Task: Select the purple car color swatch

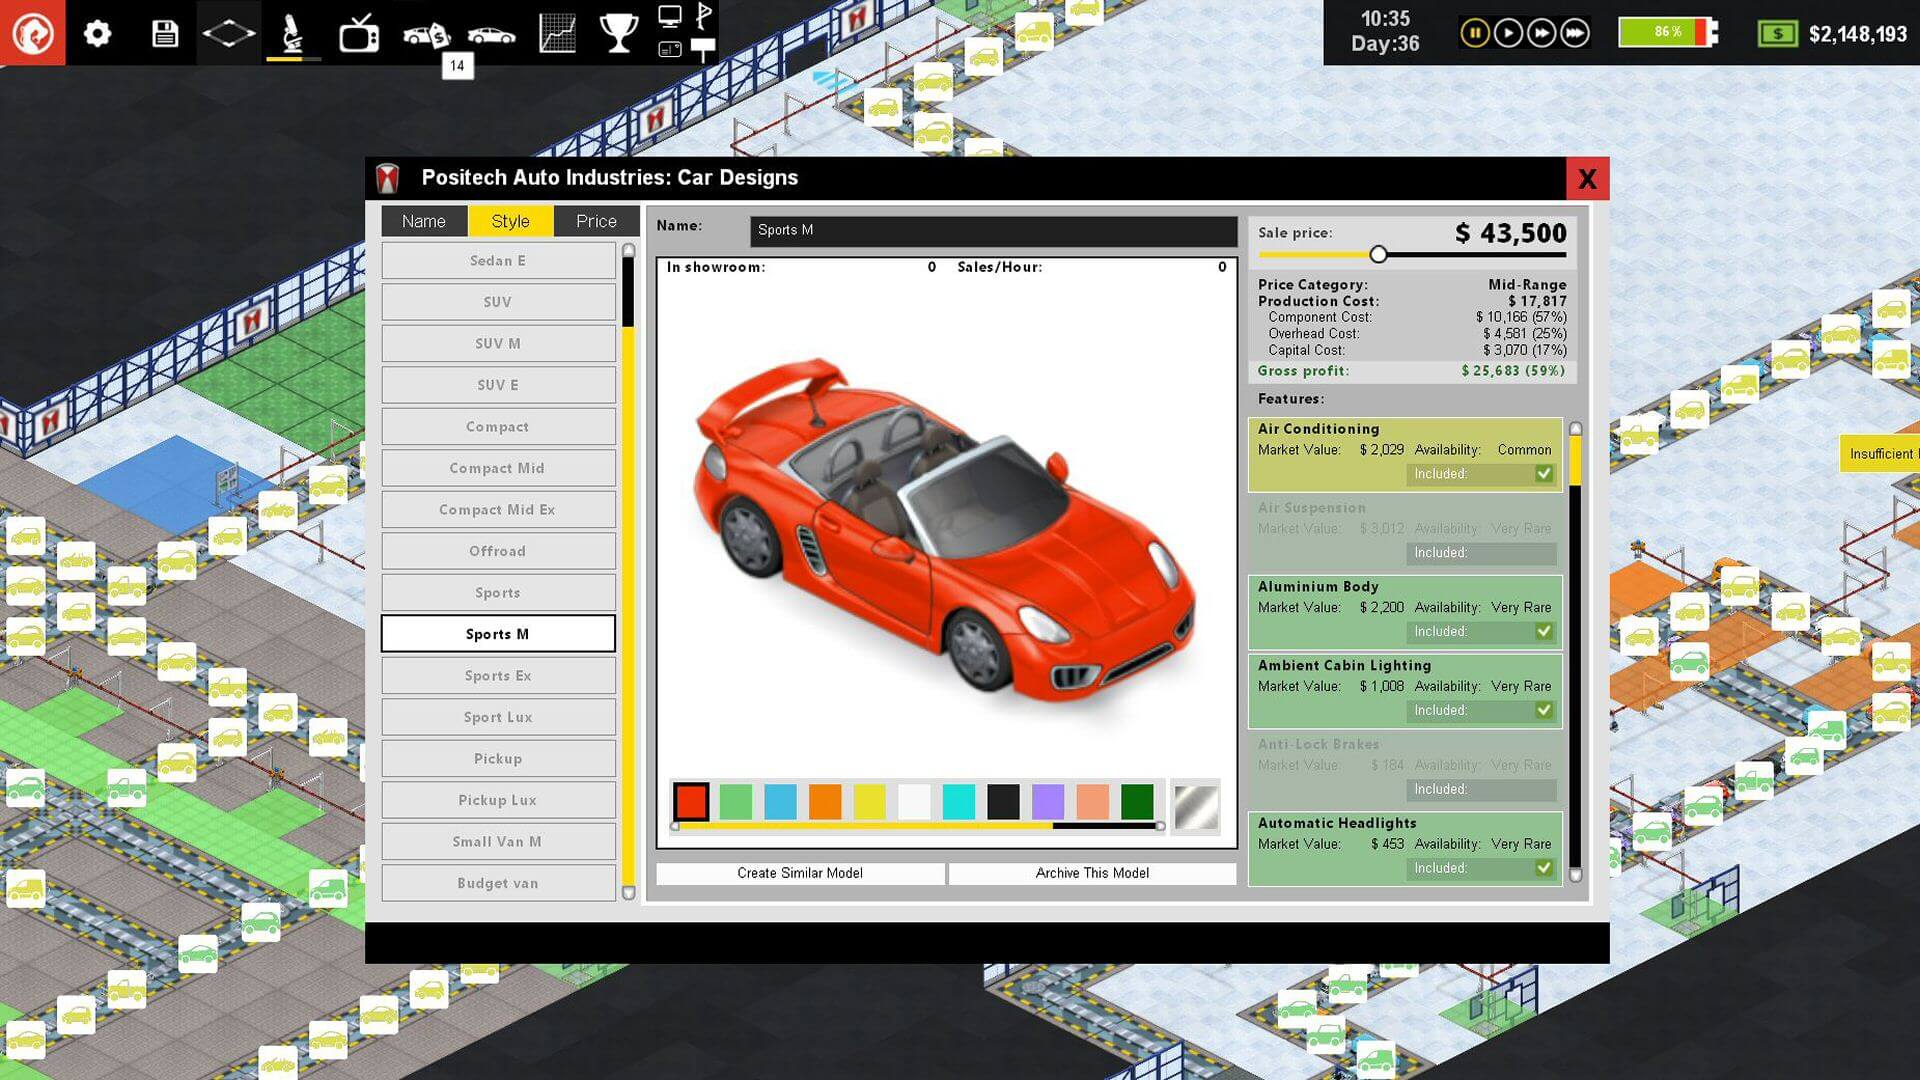Action: pos(1047,802)
